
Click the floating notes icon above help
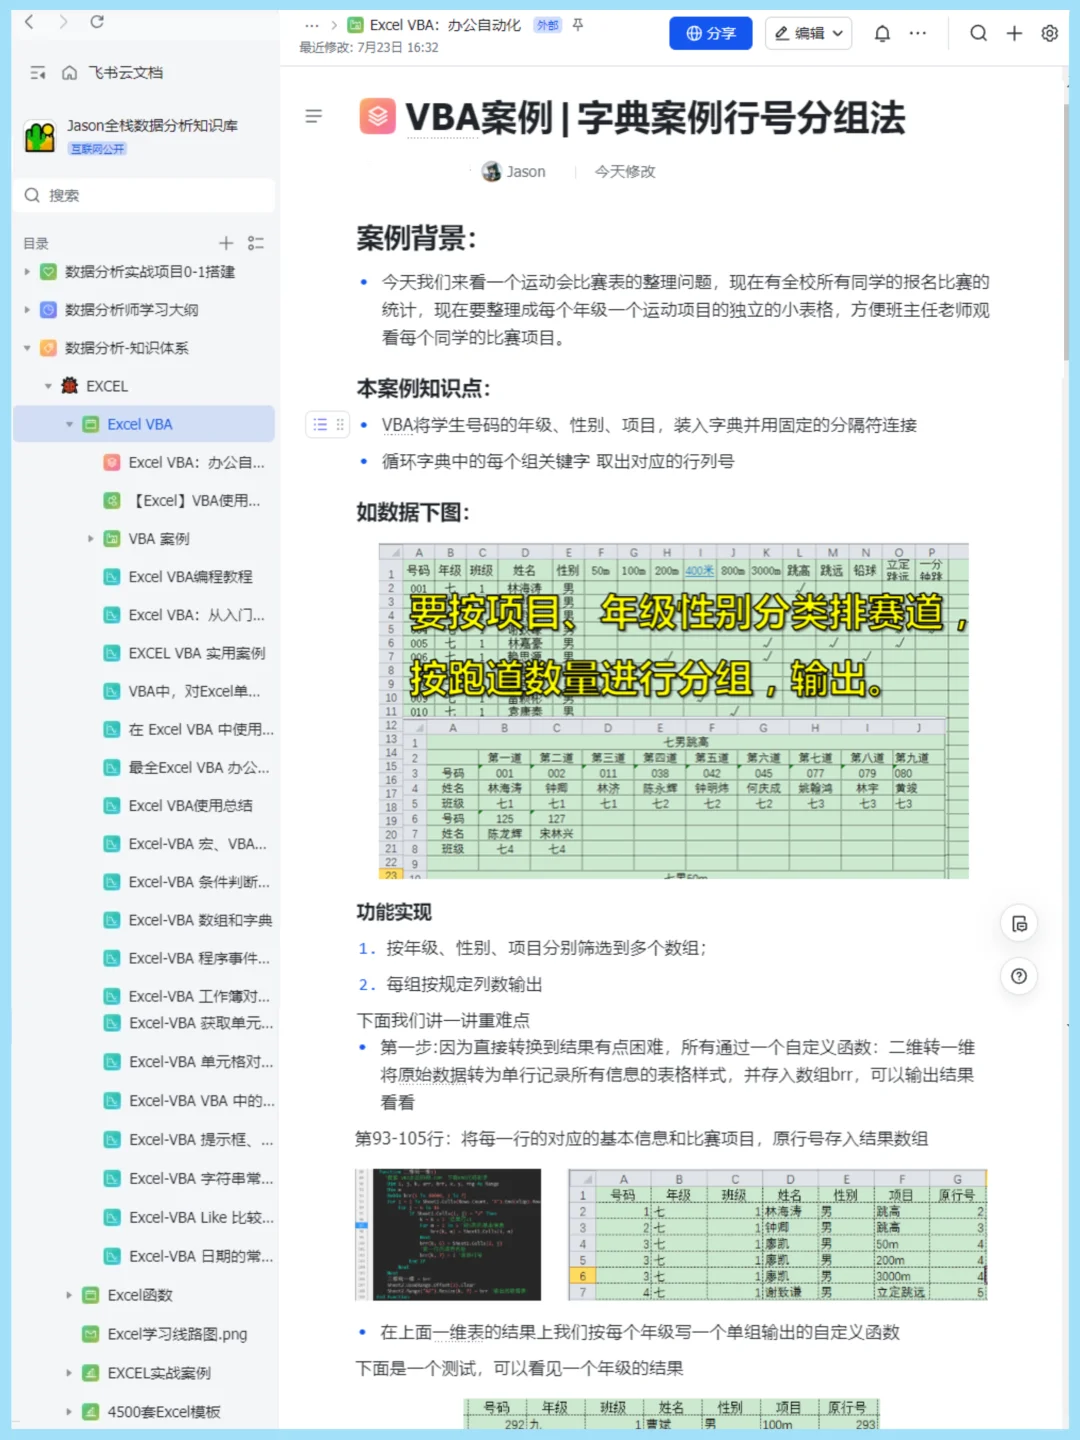click(1018, 923)
